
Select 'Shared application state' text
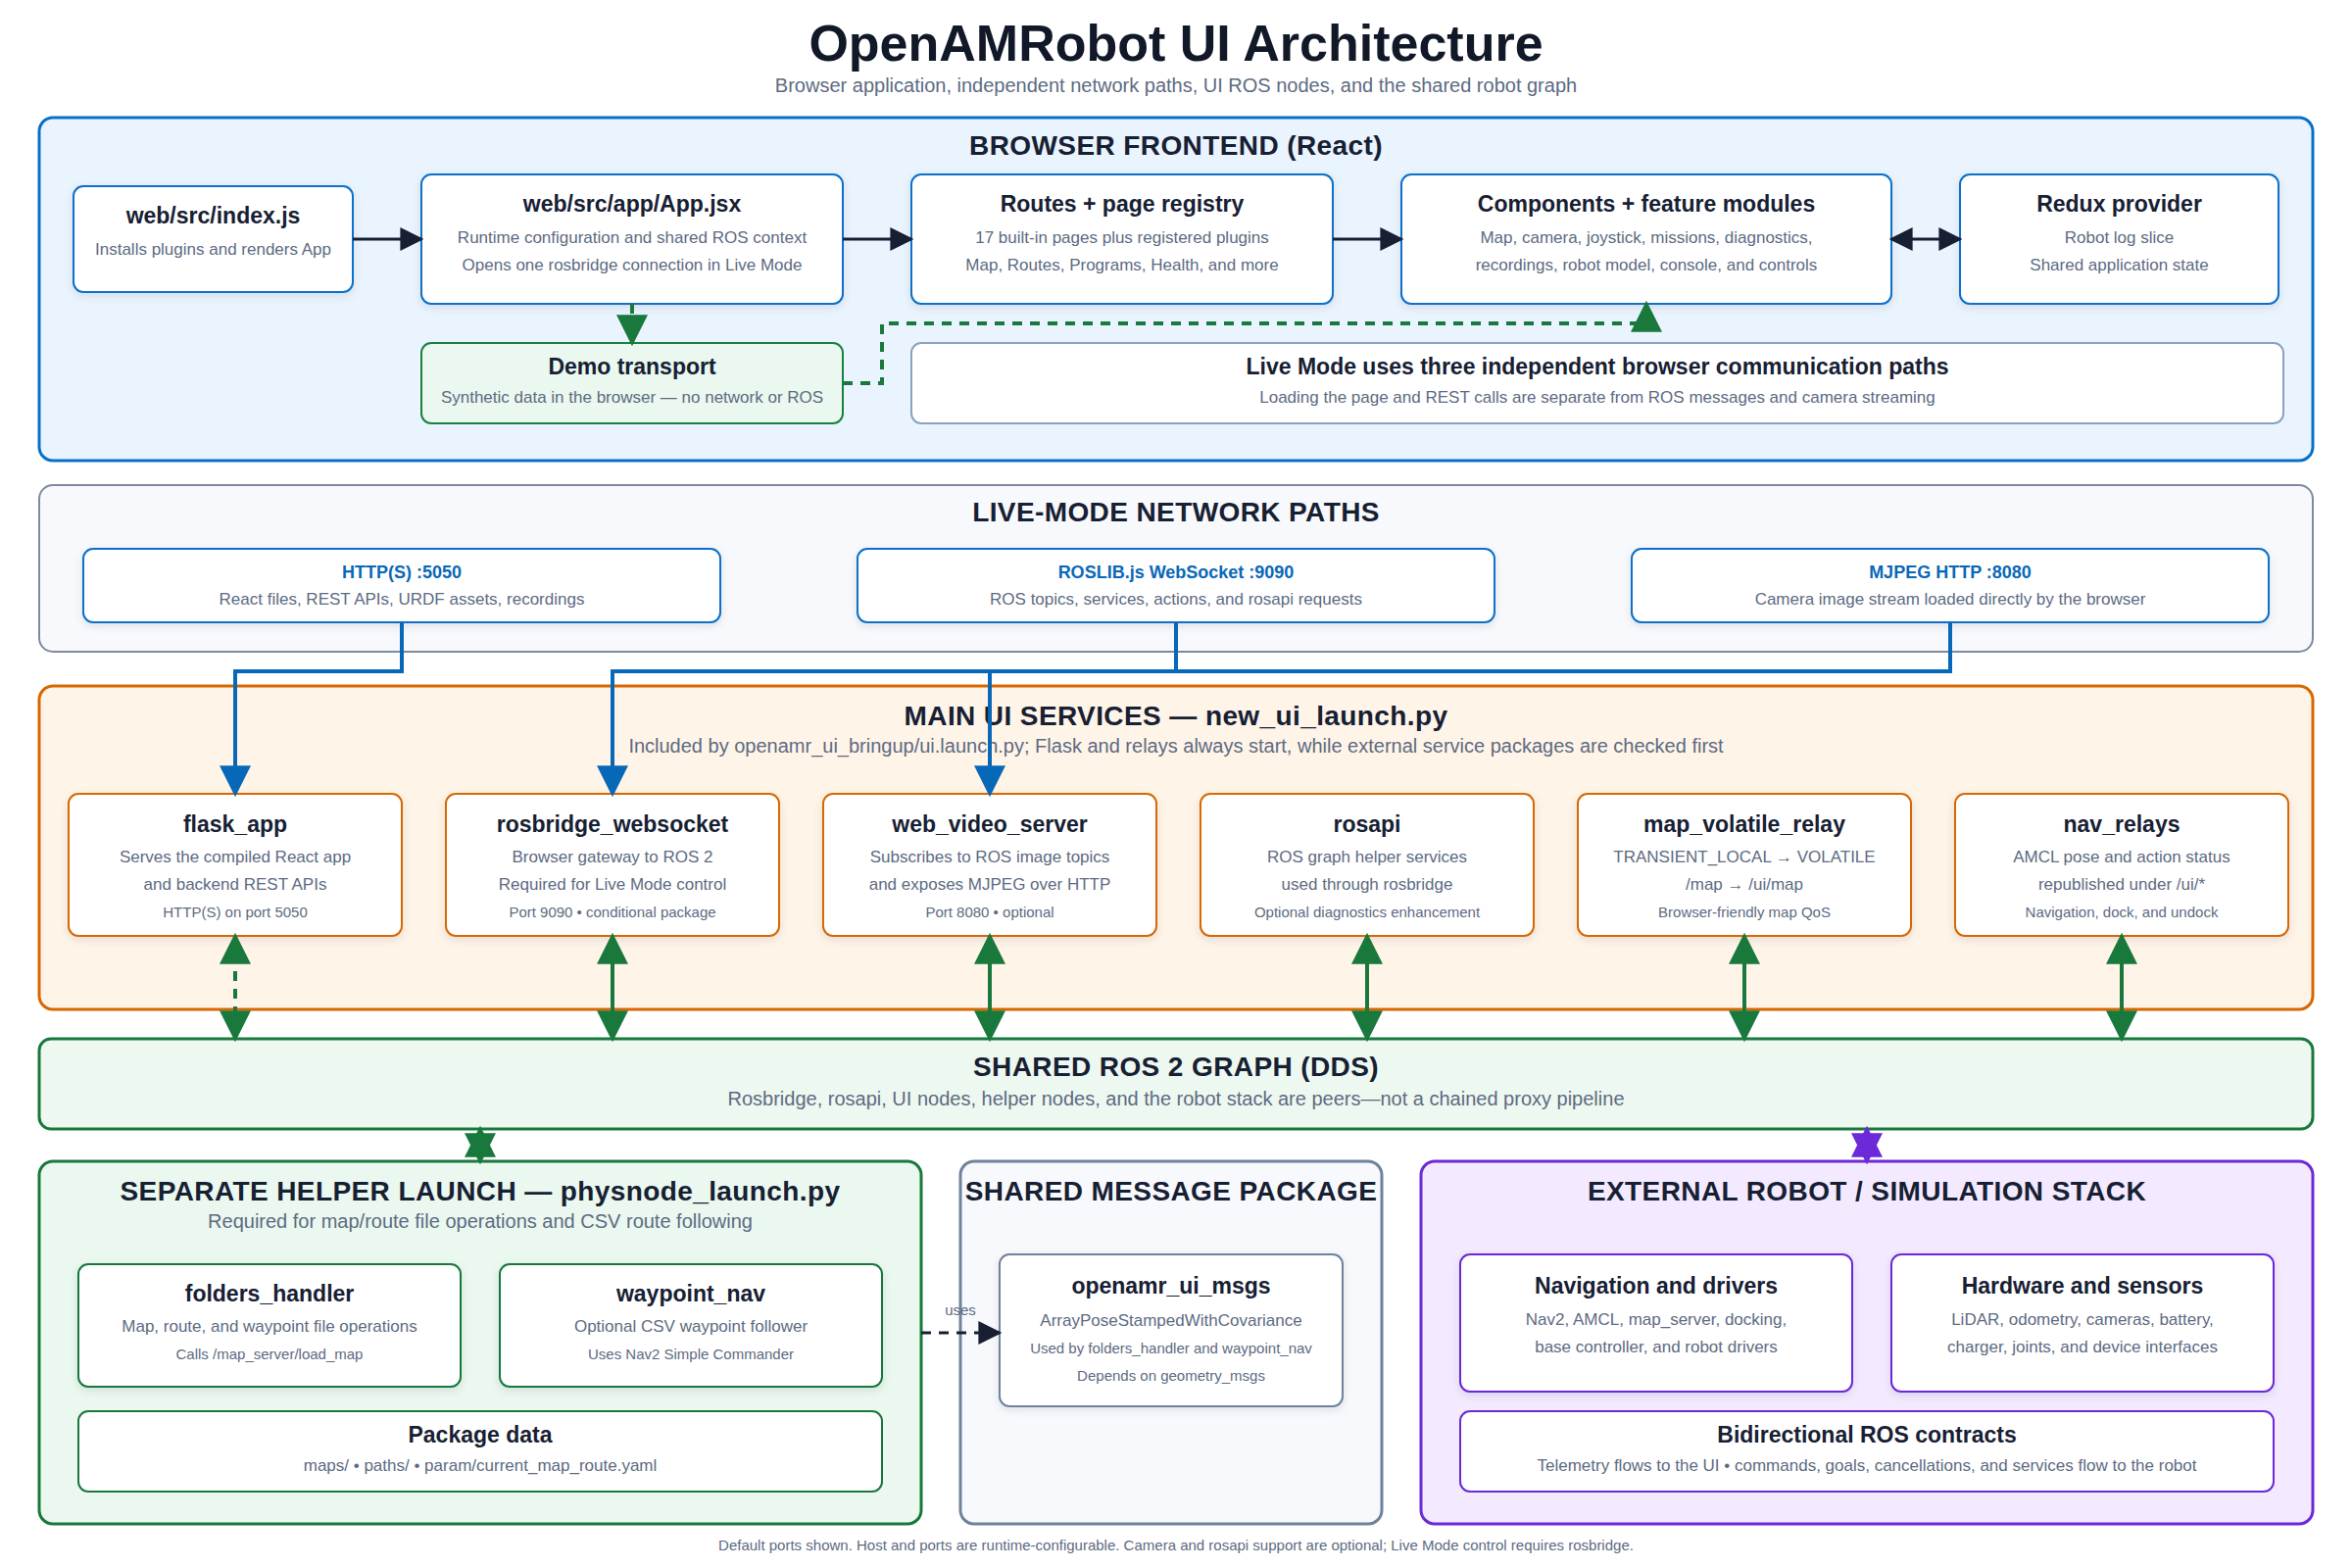pos(2119,265)
